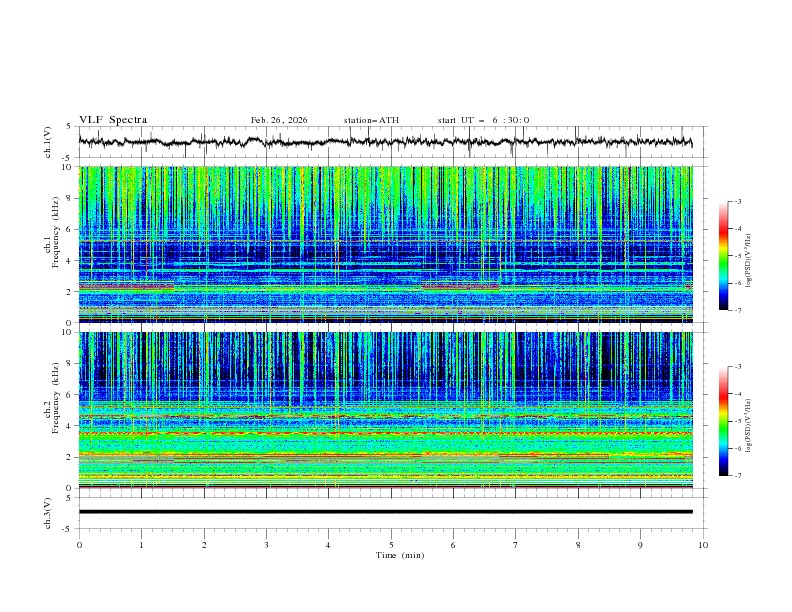The height and width of the screenshot is (612, 792).
Task: Click the 'VLF Spectra' title text
Action: coord(113,120)
